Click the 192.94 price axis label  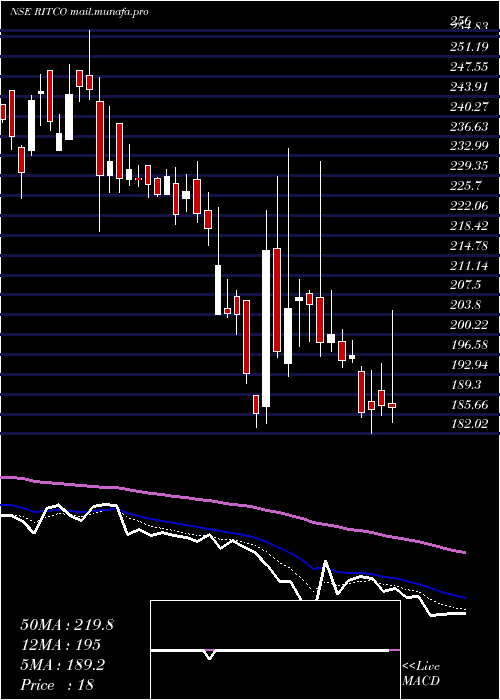point(469,365)
